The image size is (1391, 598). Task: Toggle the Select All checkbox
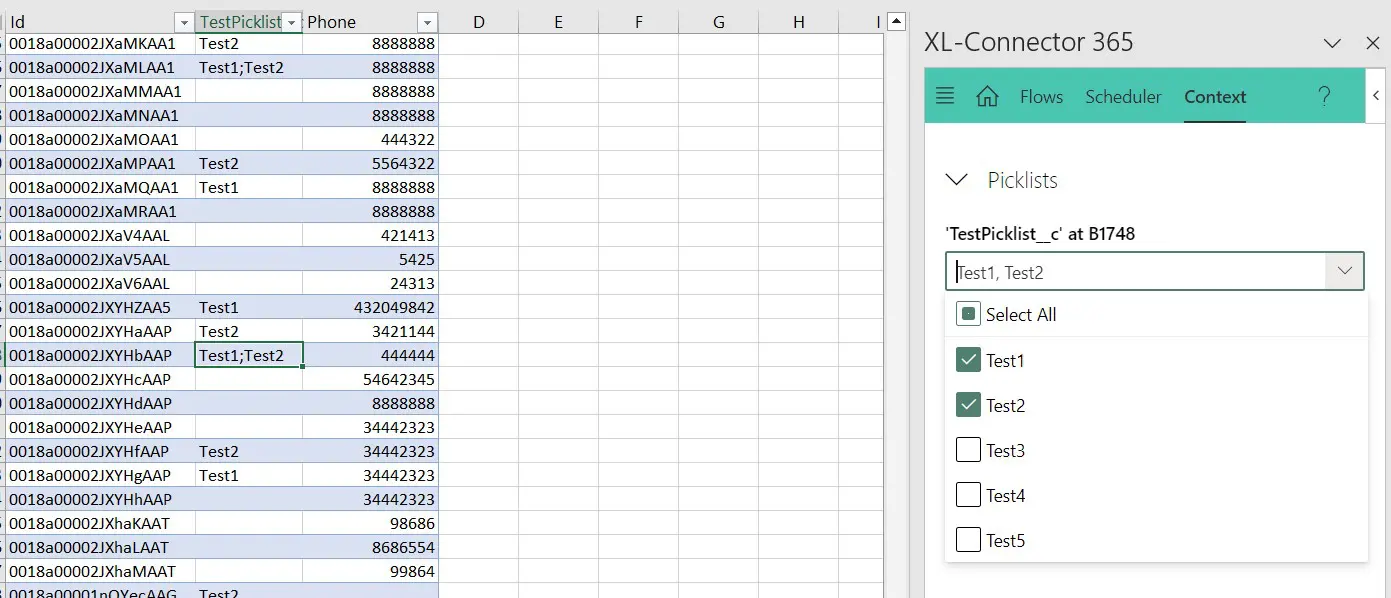pos(968,314)
